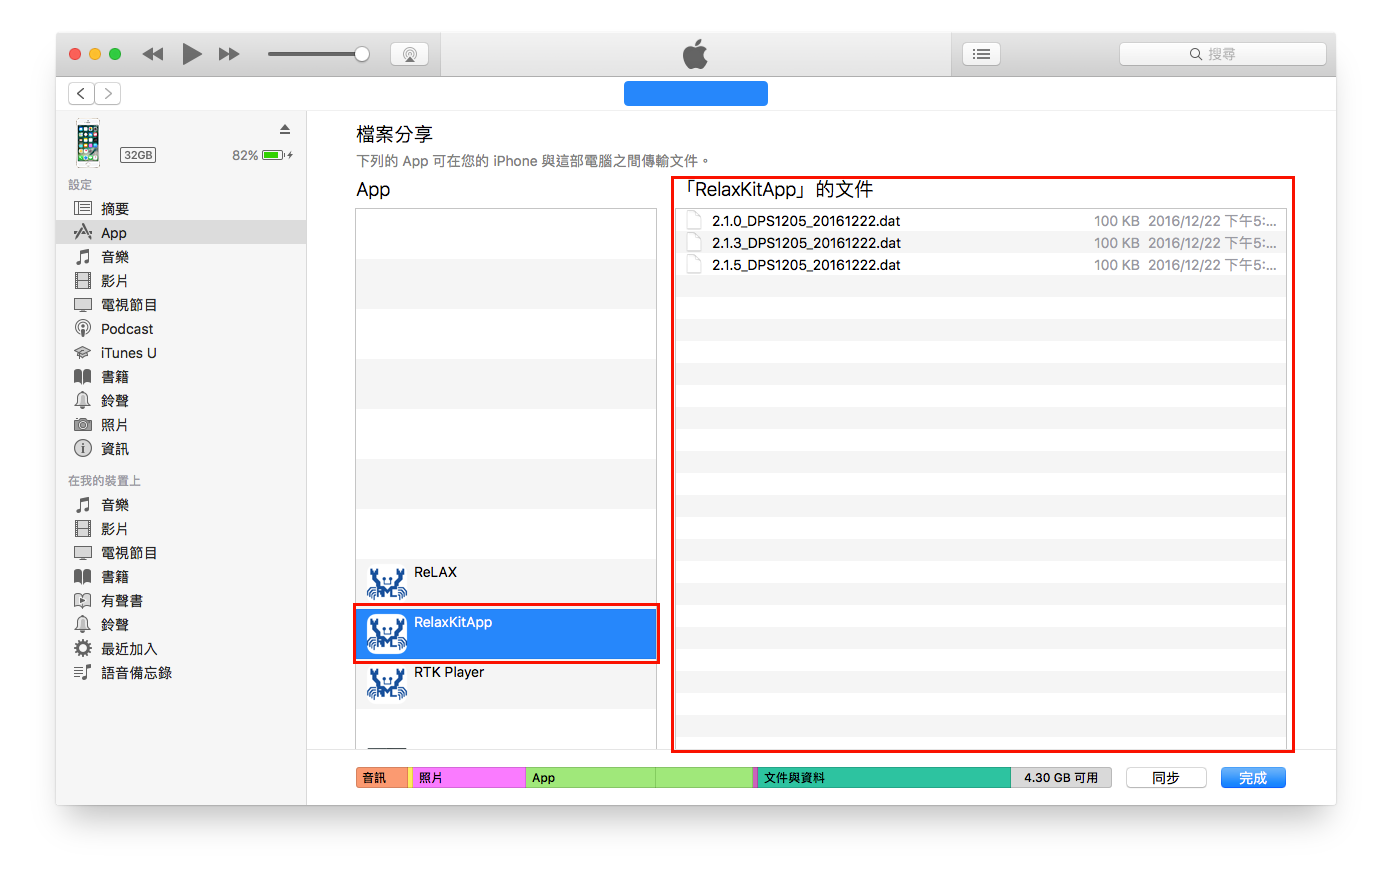Screen dimensions: 1392x885
Task: Go forward with the right chevron button
Action: pyautogui.click(x=108, y=93)
